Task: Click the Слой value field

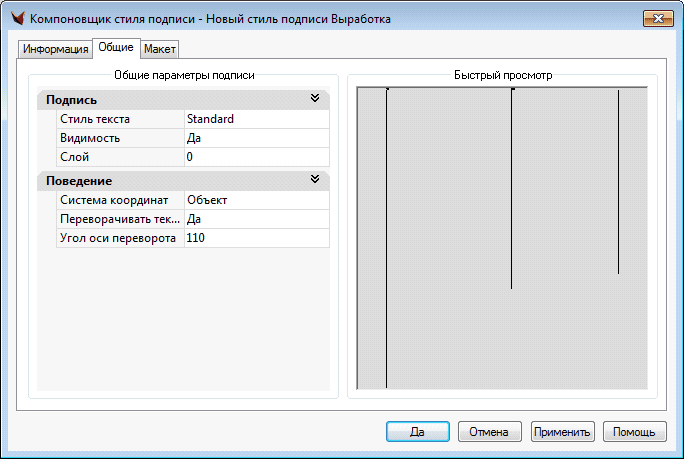Action: coord(256,157)
